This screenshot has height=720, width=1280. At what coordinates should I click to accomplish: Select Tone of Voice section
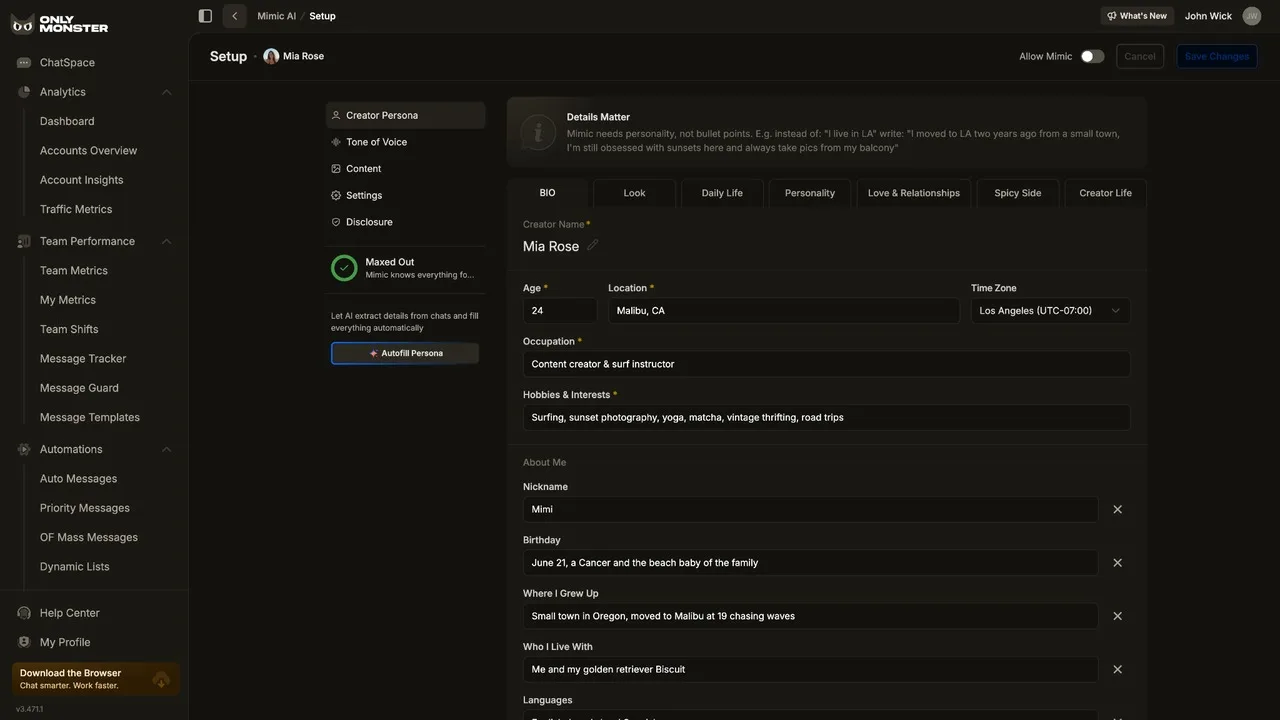[x=405, y=142]
